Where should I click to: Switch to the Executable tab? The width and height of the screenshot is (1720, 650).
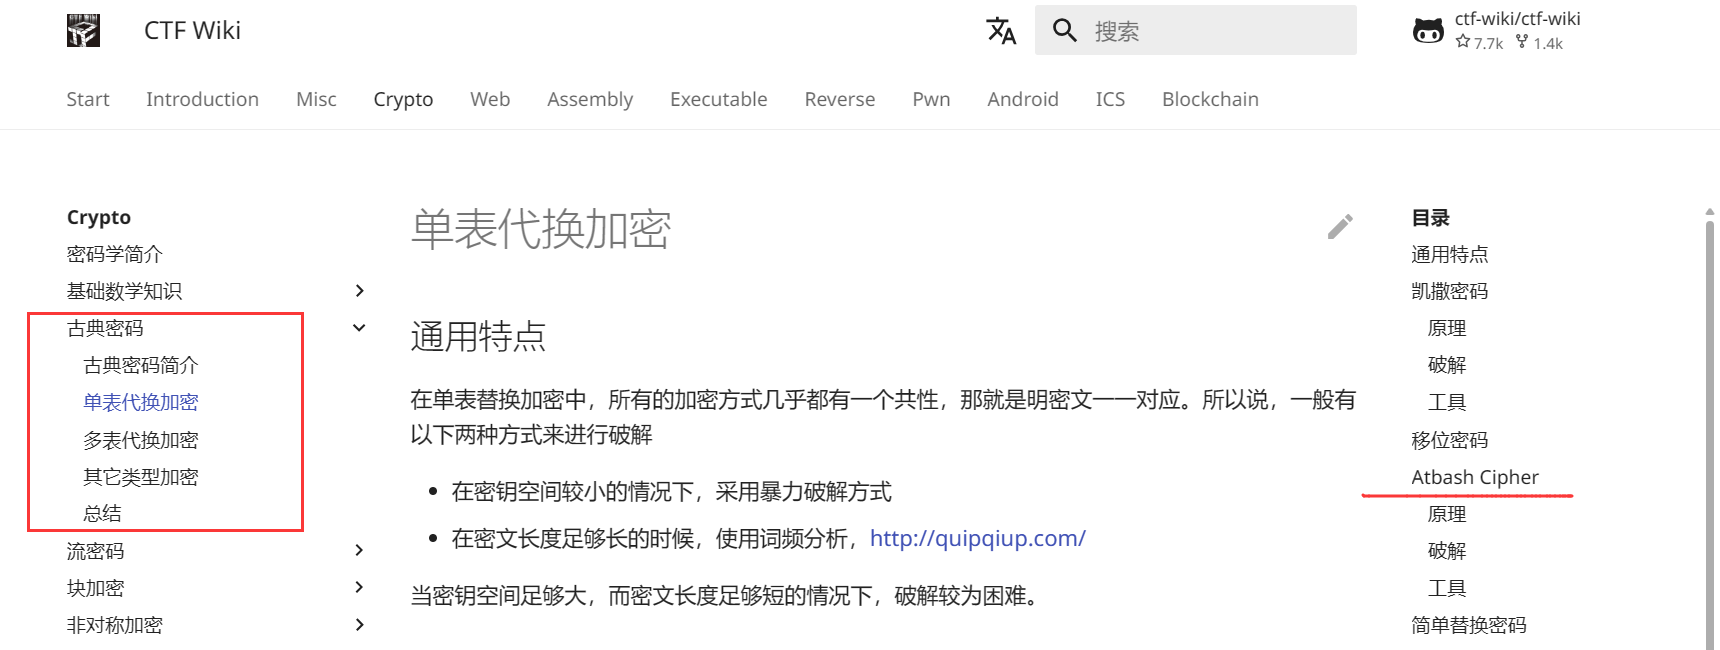pos(719,99)
